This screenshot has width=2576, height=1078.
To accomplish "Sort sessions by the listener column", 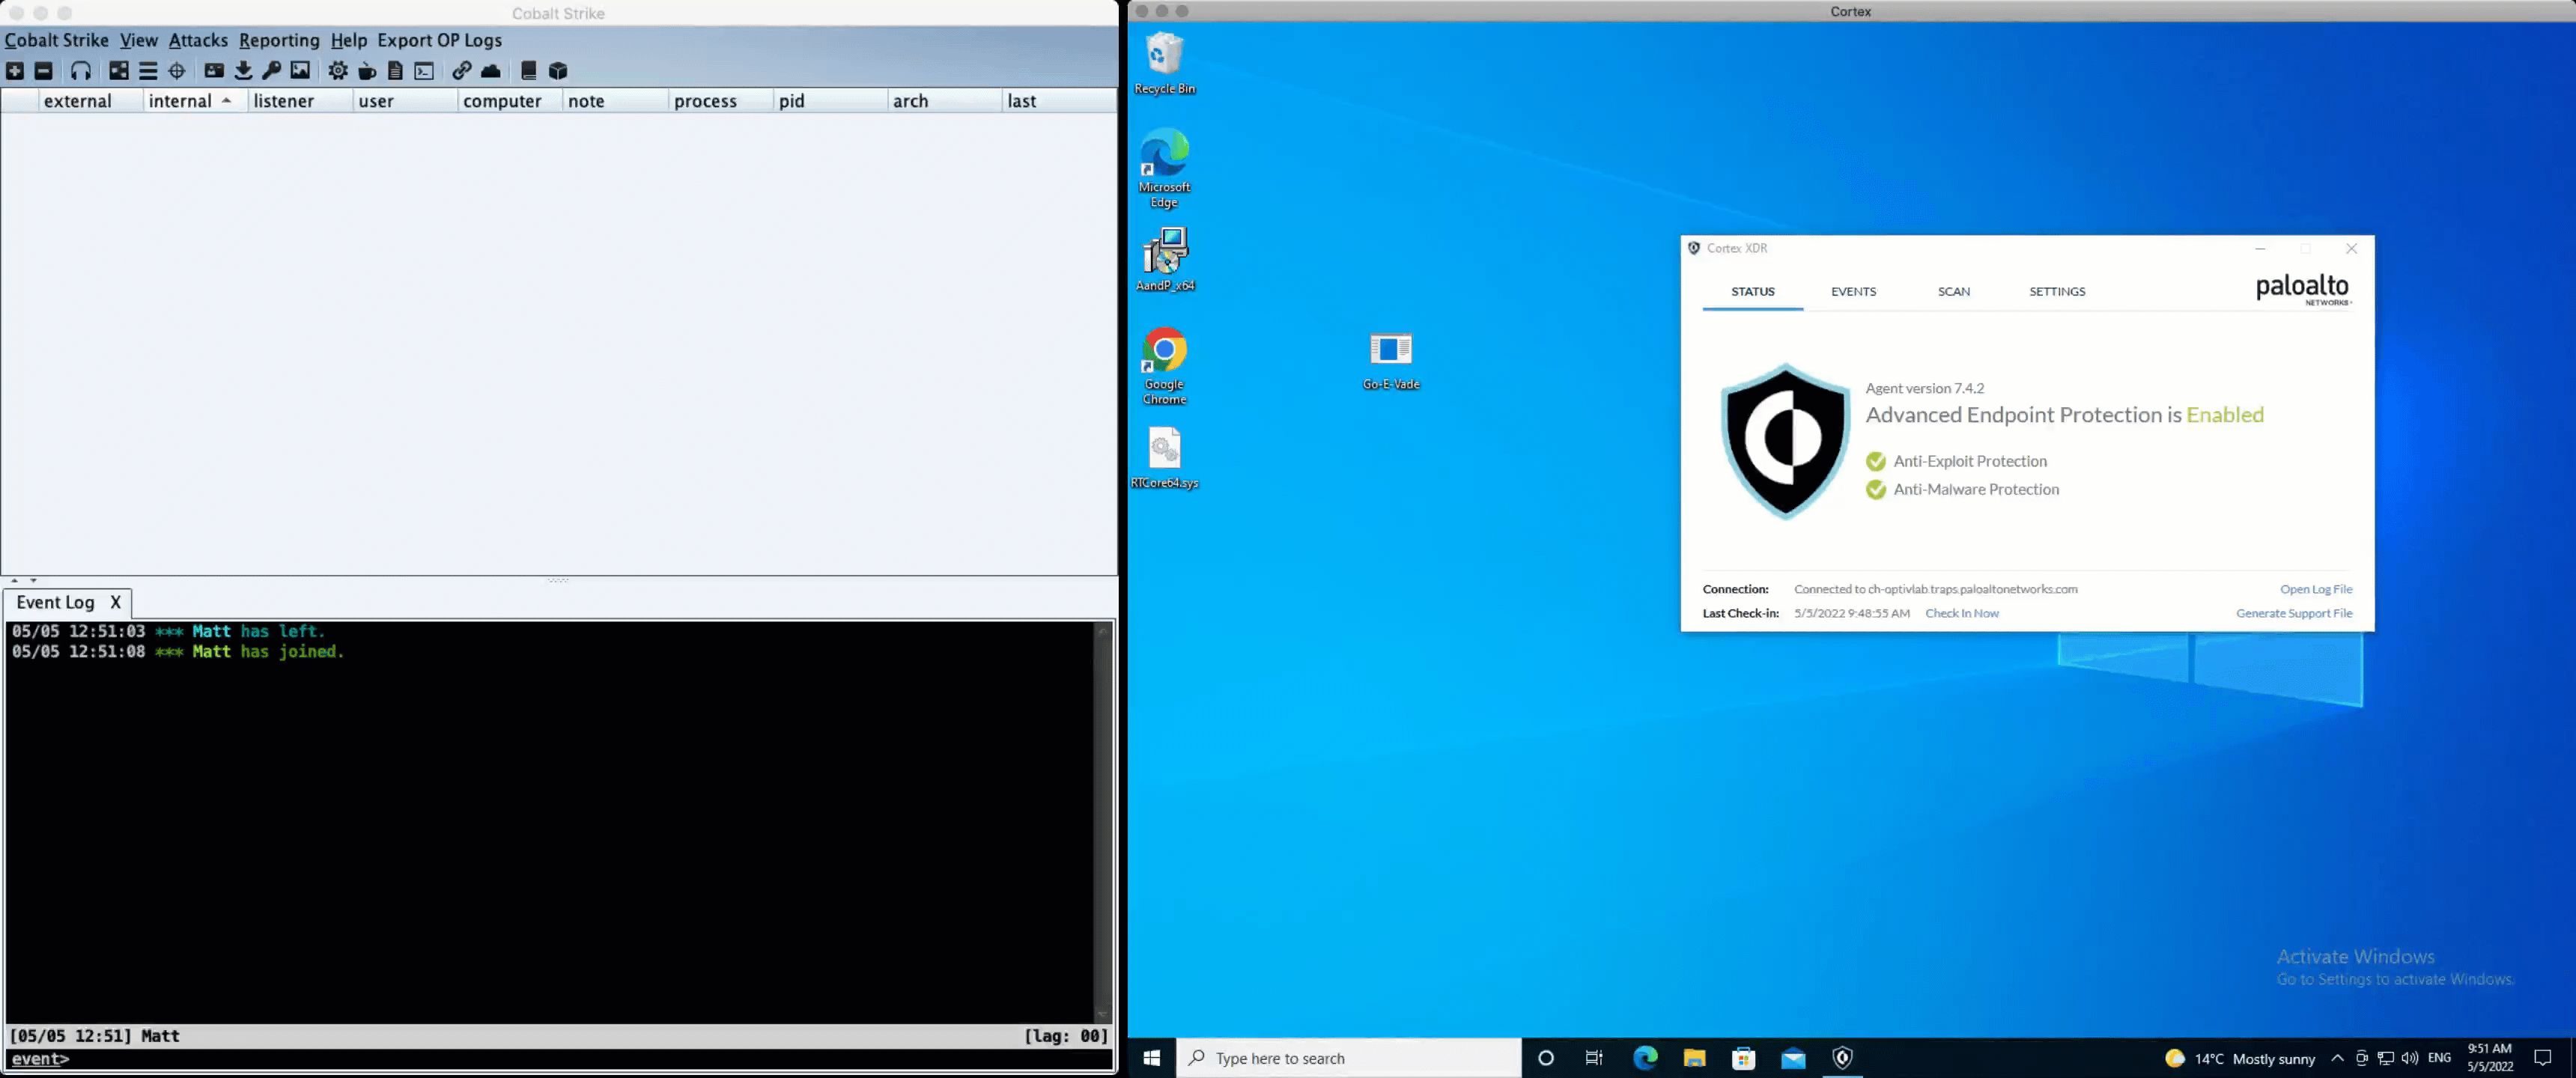I will click(300, 101).
